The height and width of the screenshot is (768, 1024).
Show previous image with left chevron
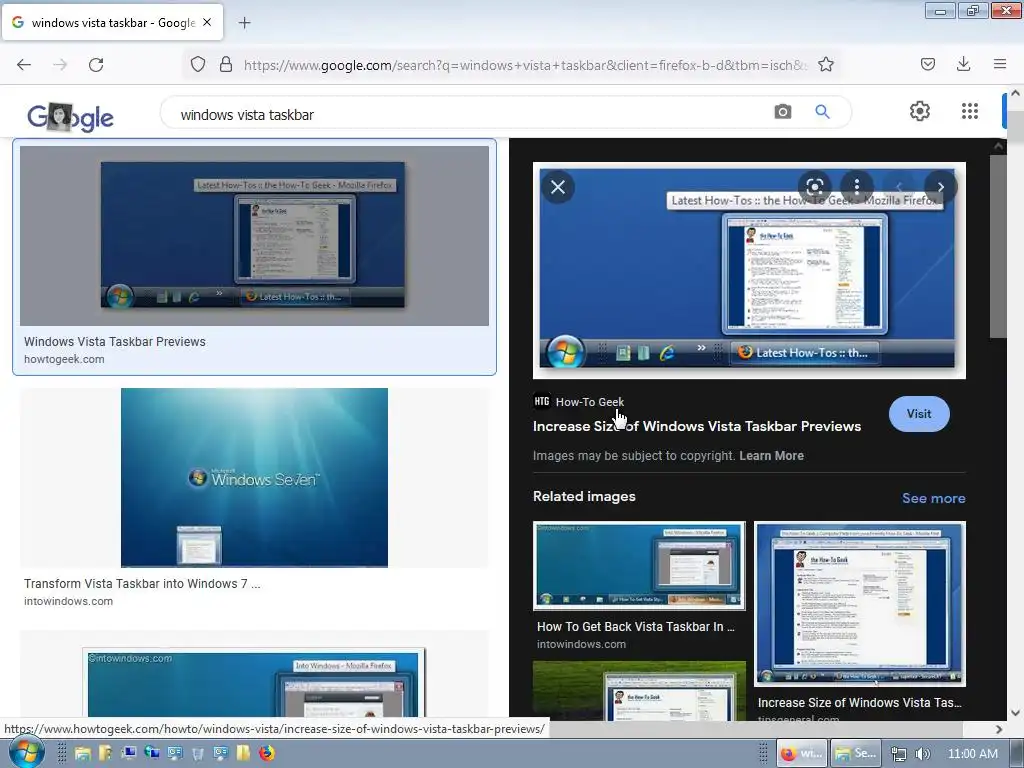899,187
